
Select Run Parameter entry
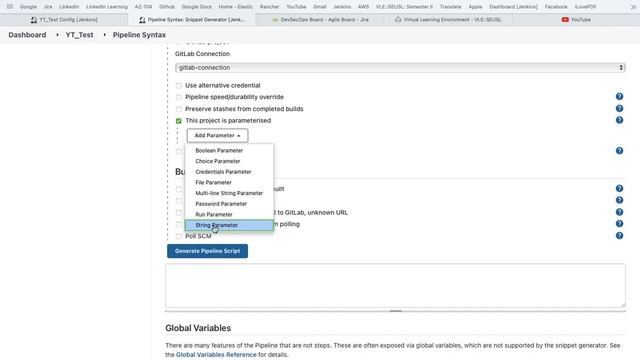click(229, 214)
